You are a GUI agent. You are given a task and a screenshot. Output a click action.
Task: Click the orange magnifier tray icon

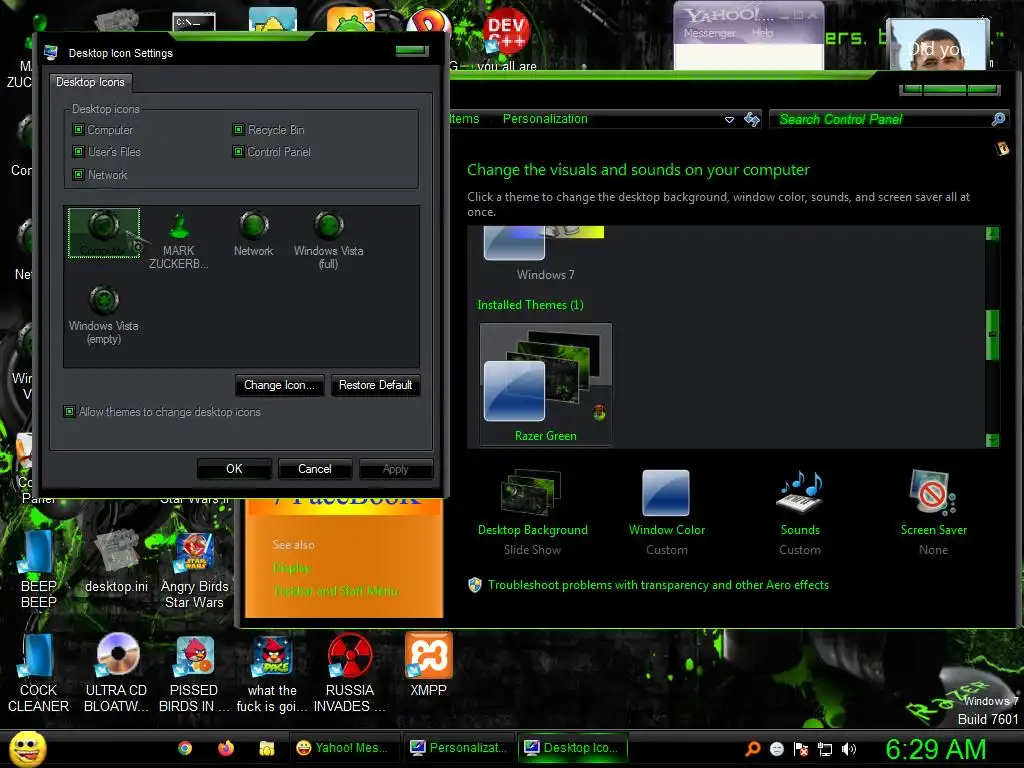(x=753, y=749)
